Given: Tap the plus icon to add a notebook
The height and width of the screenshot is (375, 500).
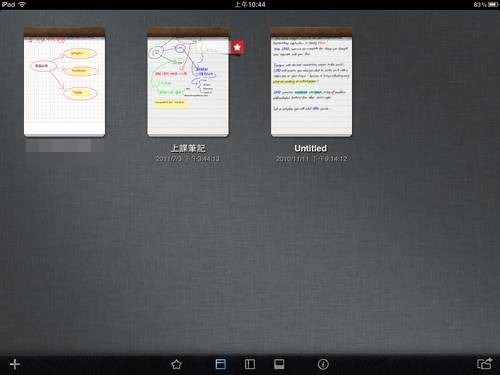Looking at the screenshot, I should [x=15, y=364].
